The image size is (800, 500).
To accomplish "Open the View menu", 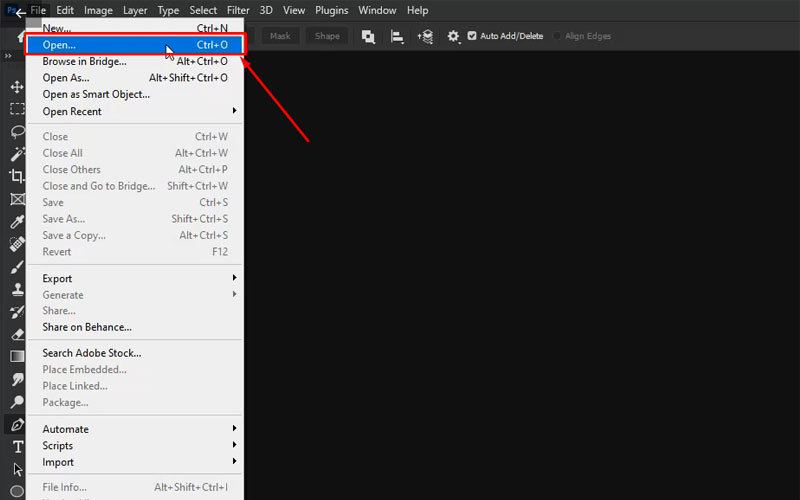I will pos(294,10).
